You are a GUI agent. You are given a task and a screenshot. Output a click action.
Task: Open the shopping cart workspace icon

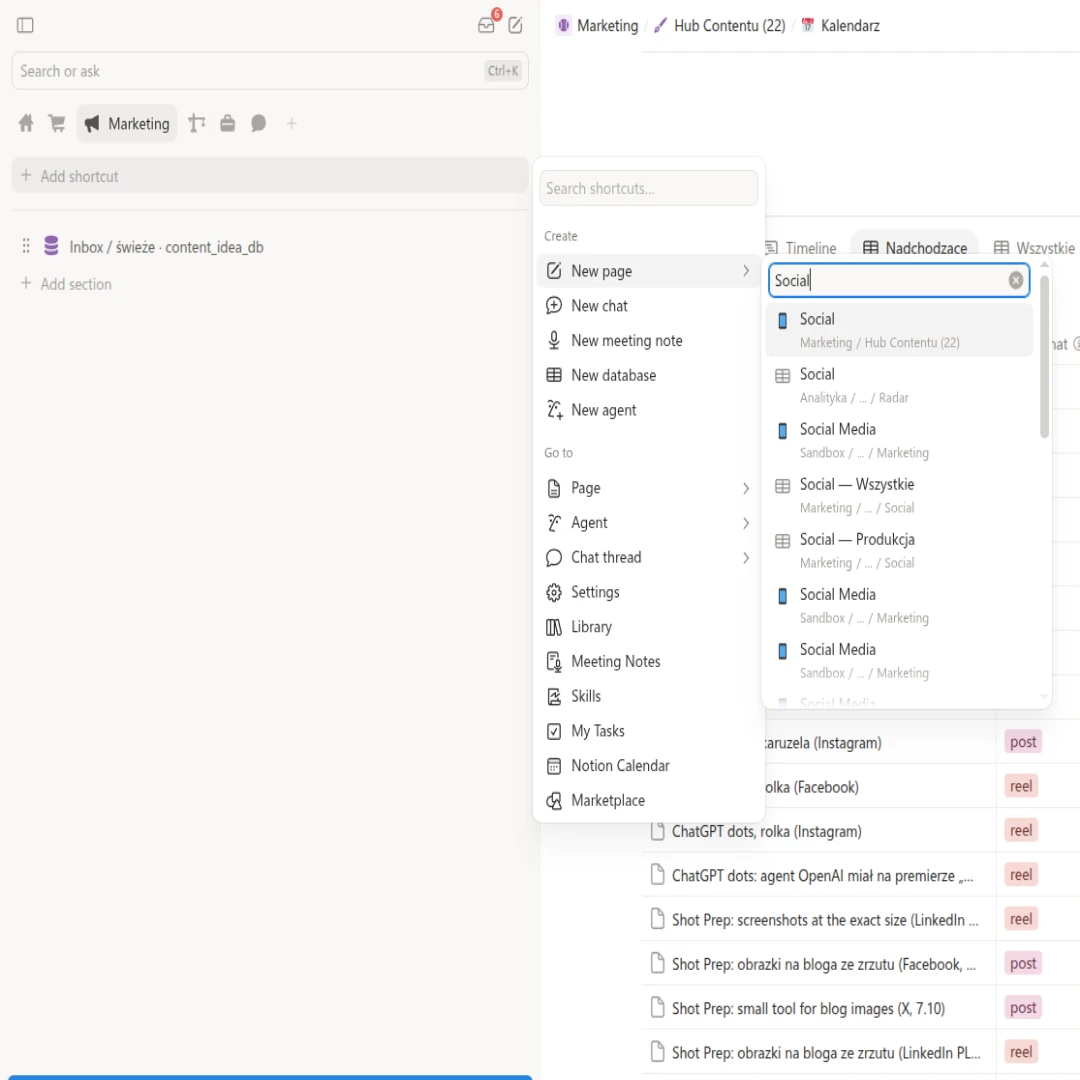56,123
